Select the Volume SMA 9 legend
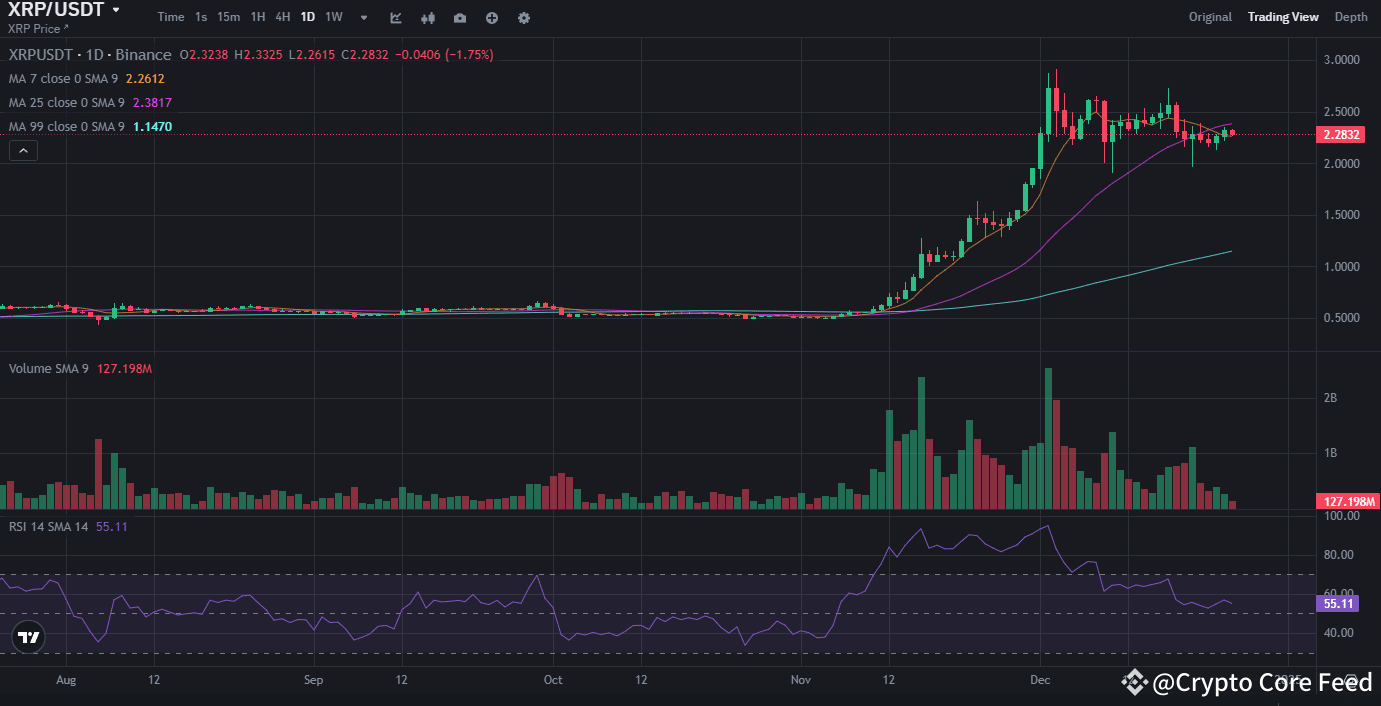The width and height of the screenshot is (1381, 706). (49, 369)
